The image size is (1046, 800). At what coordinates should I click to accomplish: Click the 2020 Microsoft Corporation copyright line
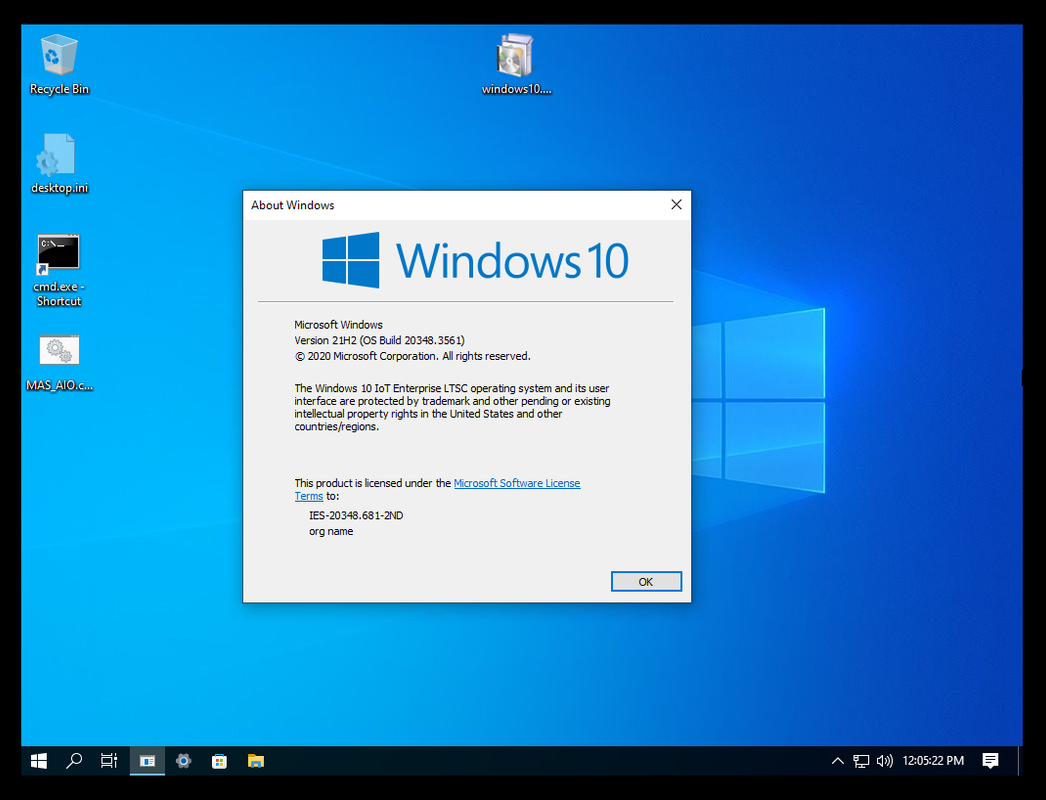412,356
